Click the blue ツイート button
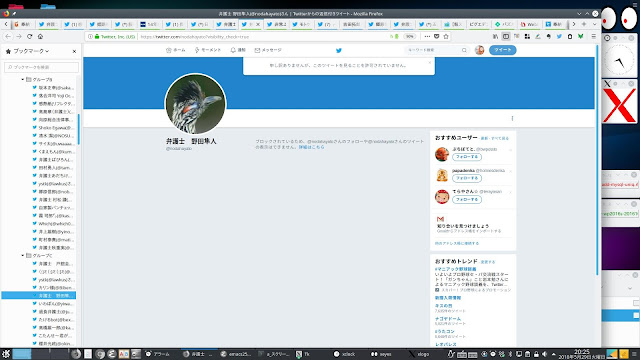 [502, 50]
